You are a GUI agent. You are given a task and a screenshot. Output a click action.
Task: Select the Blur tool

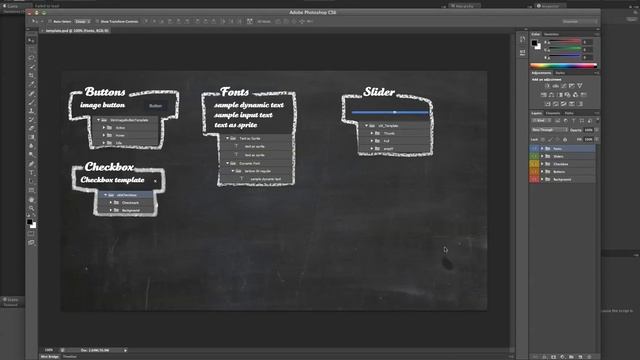31,146
